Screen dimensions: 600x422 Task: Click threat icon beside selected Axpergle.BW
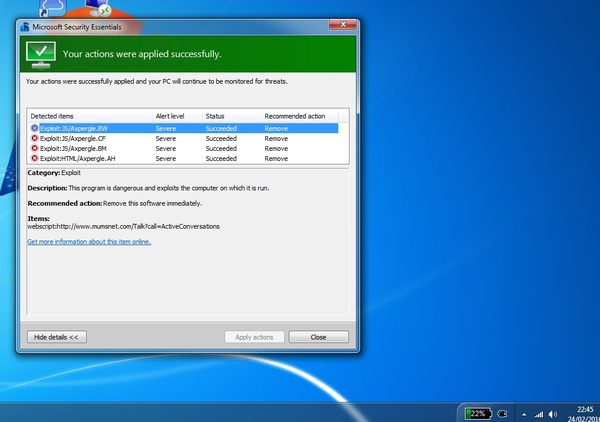pos(34,128)
